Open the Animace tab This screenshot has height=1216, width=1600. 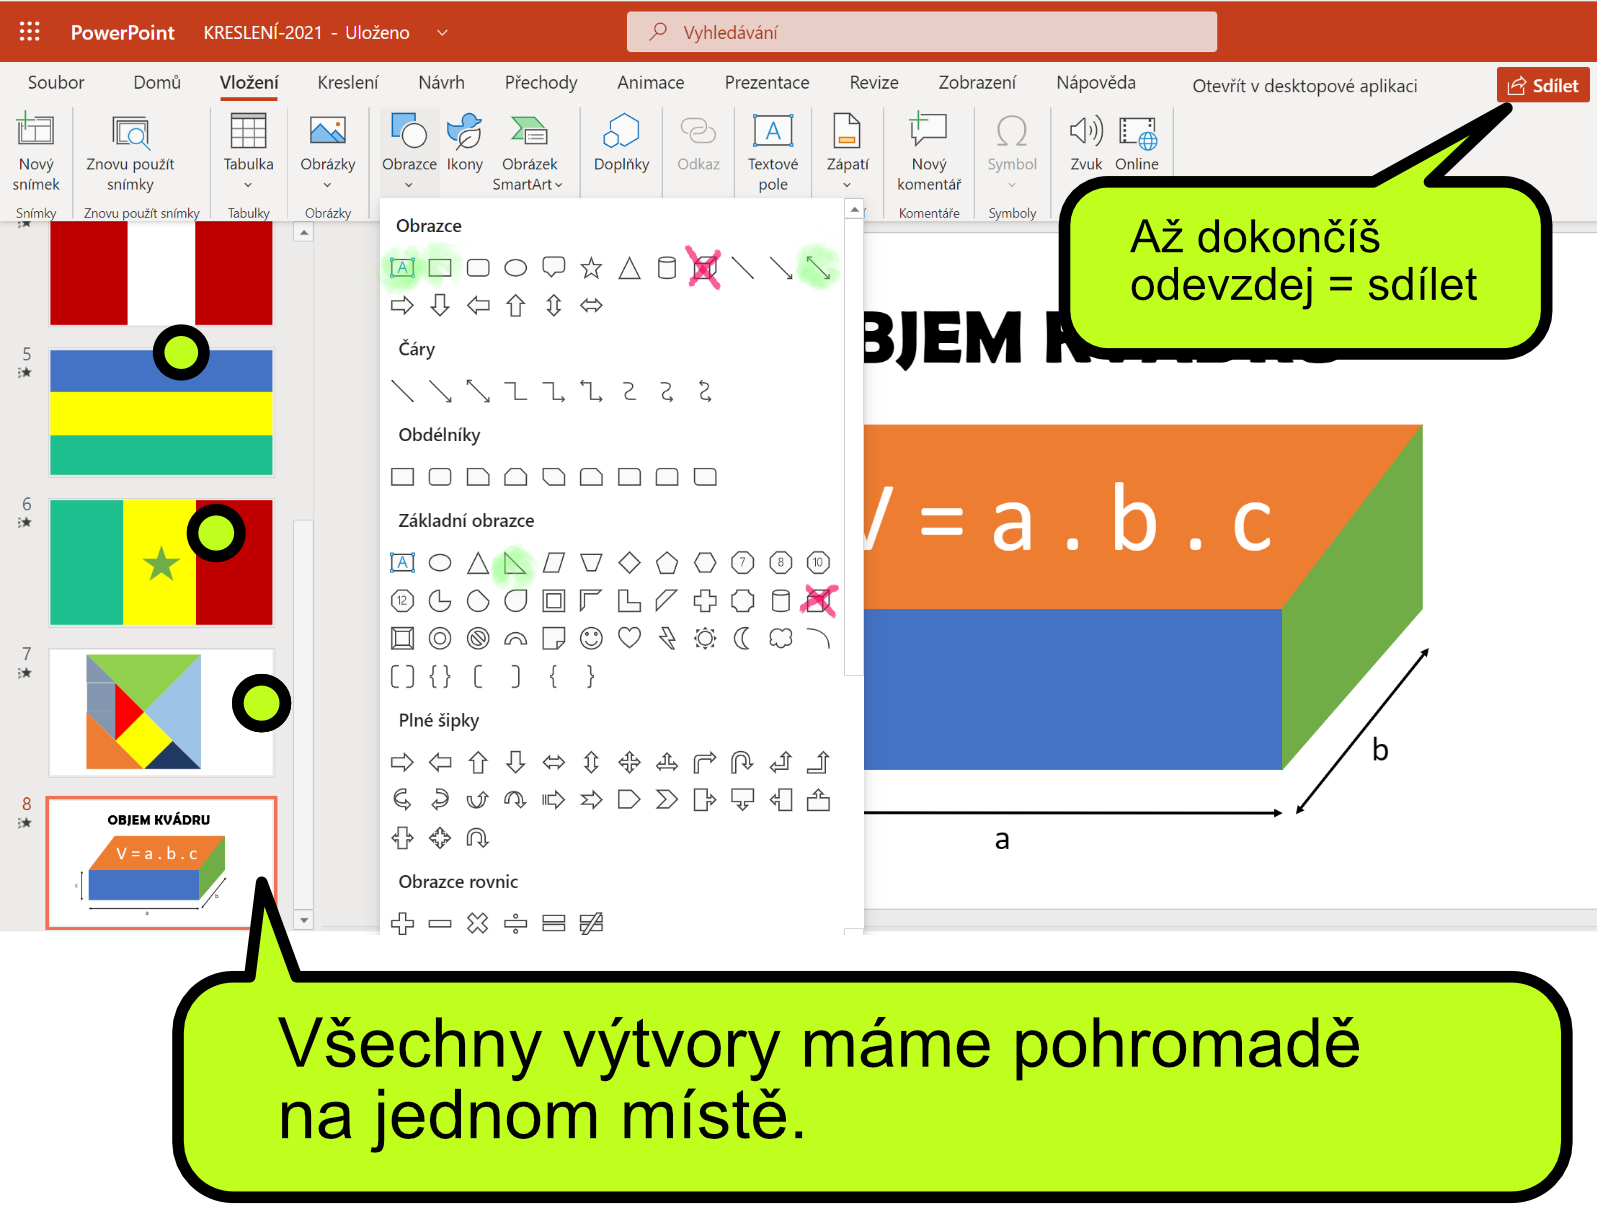click(x=650, y=83)
